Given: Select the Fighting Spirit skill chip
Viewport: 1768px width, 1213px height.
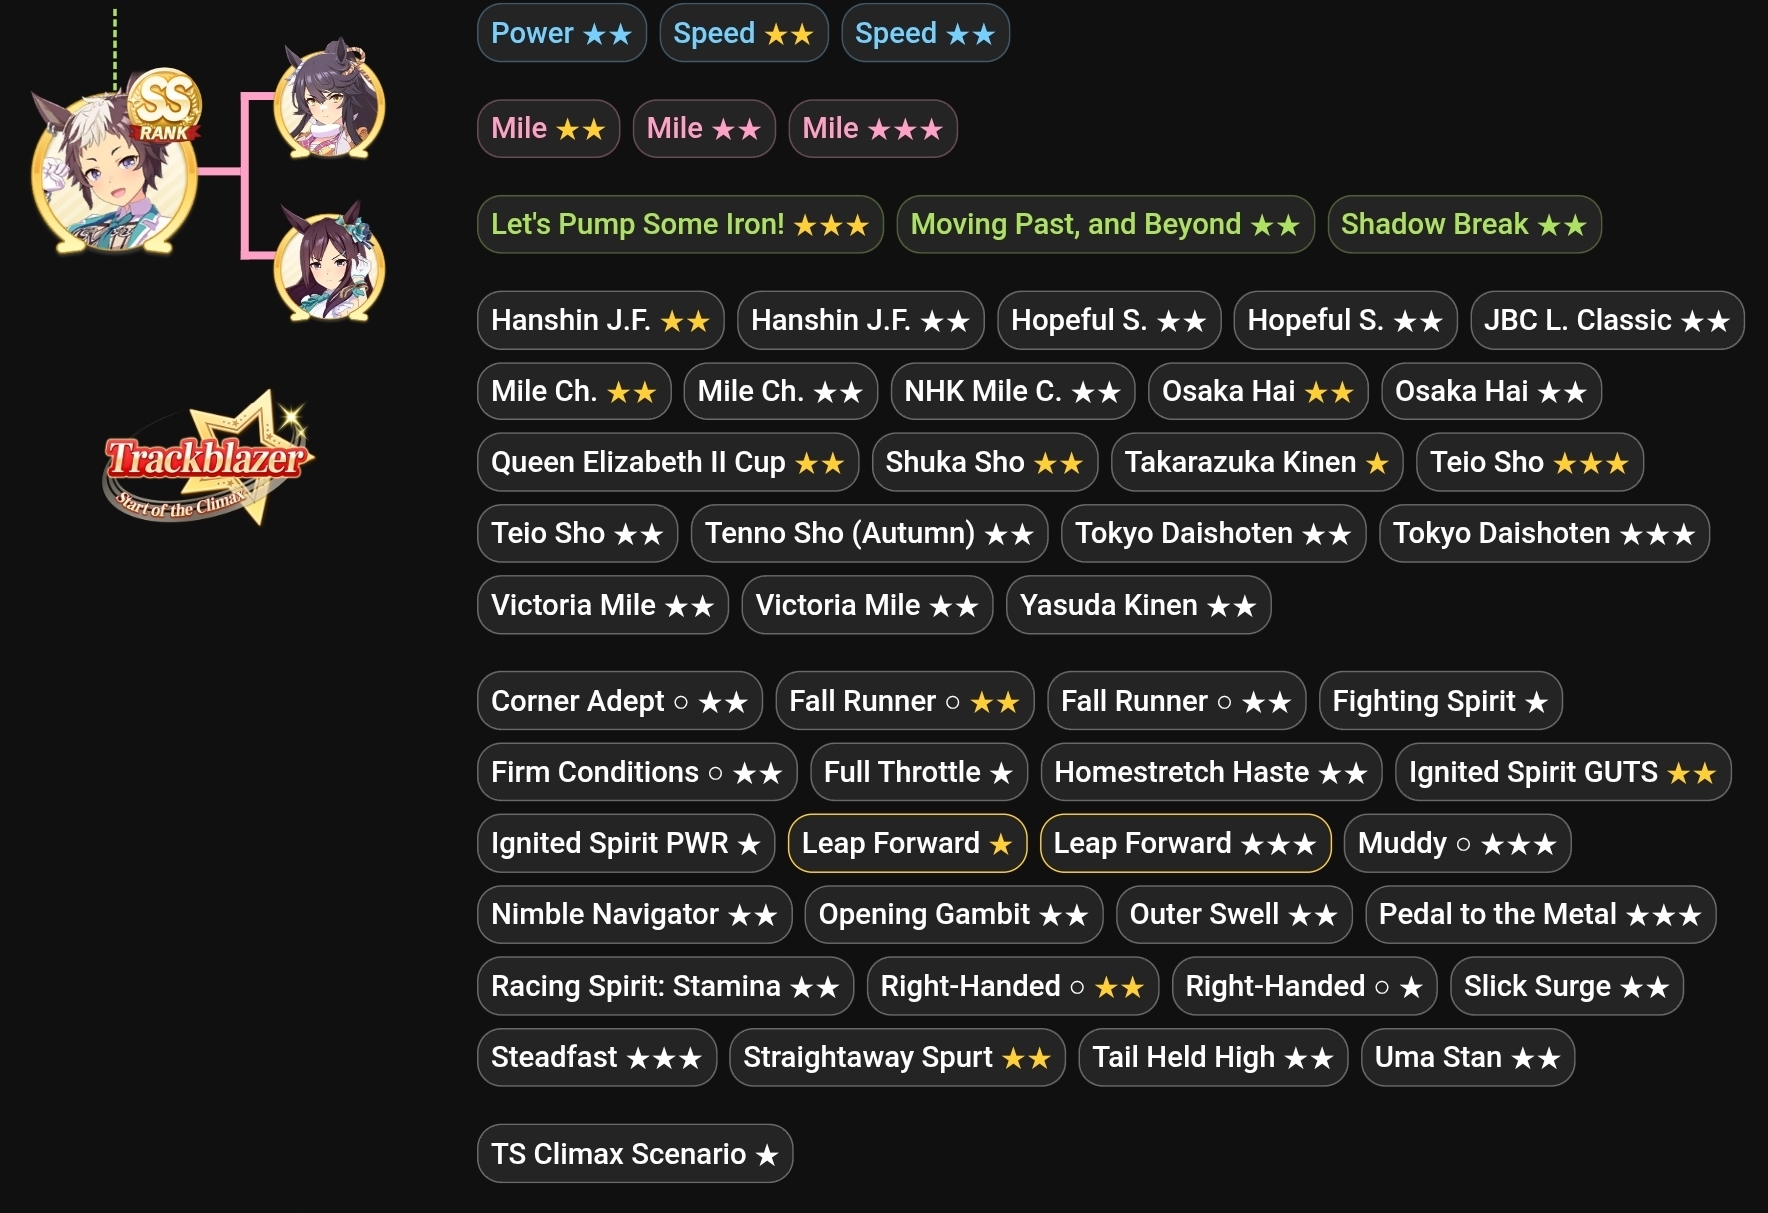Looking at the screenshot, I should coord(1441,701).
